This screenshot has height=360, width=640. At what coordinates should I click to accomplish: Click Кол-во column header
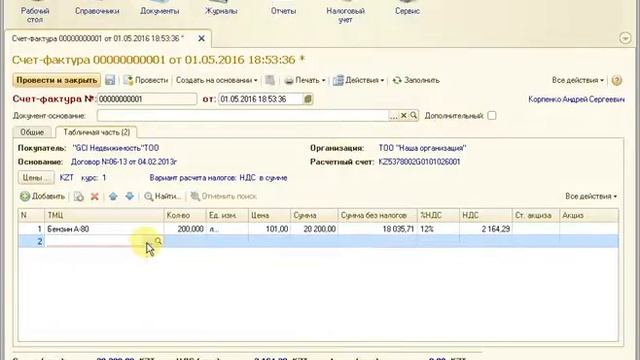tap(184, 215)
